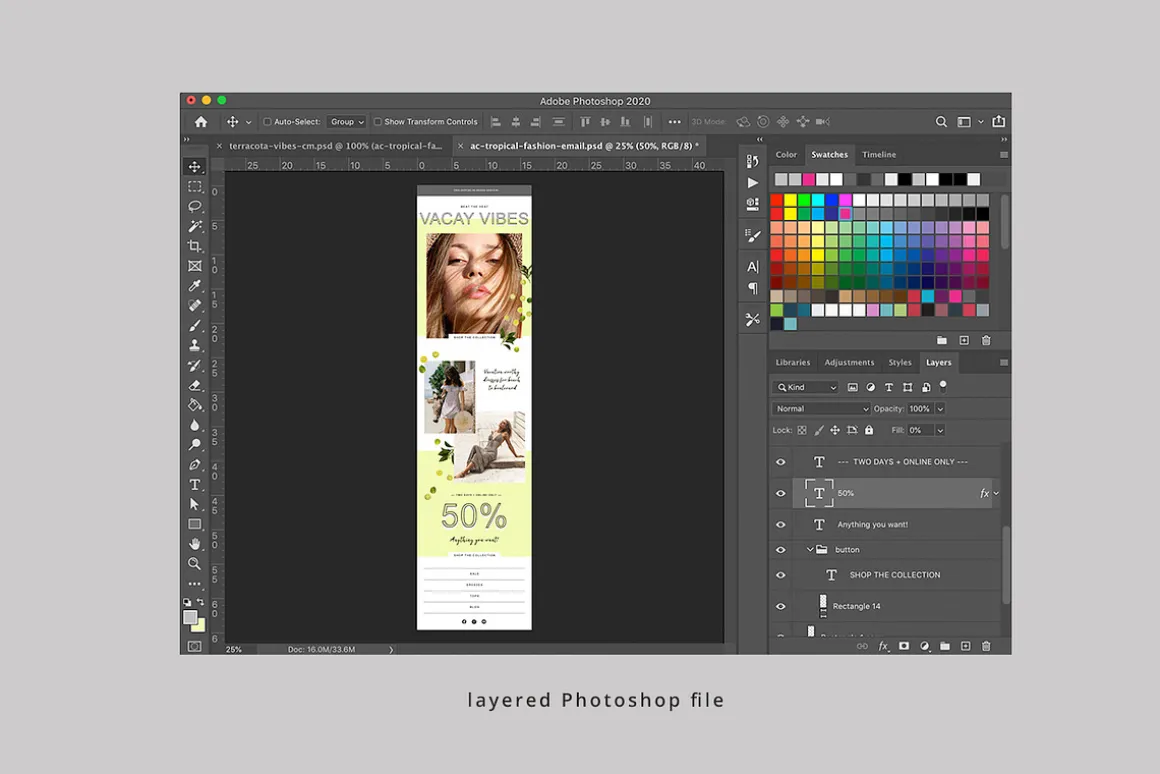
Task: Select the Hand tool
Action: coord(195,544)
